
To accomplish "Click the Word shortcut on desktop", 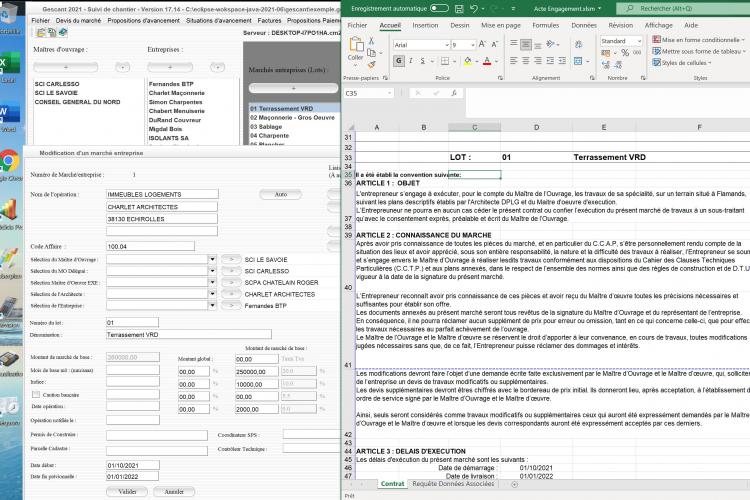I will tap(10, 114).
